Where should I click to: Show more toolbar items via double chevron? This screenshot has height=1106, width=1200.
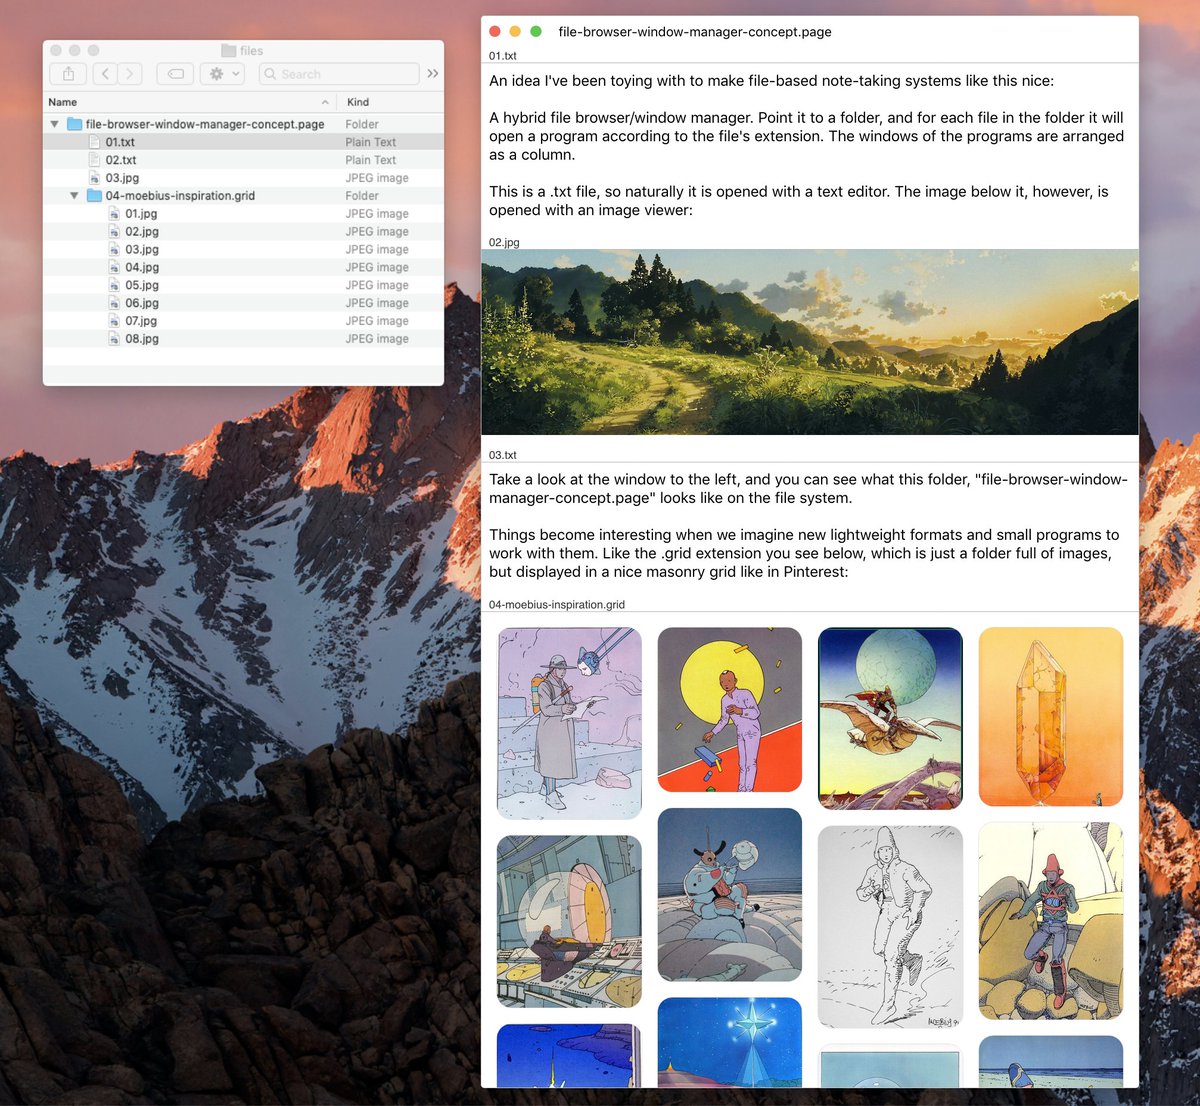pos(433,74)
